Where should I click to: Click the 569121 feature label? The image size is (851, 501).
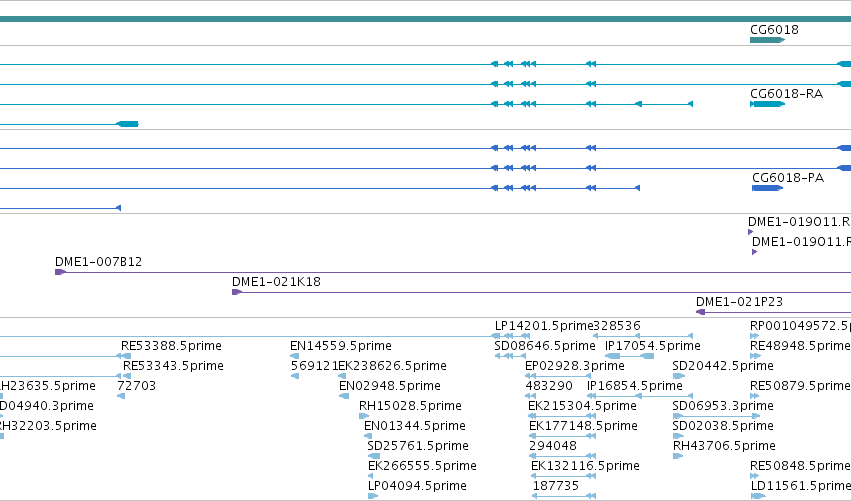(x=314, y=366)
